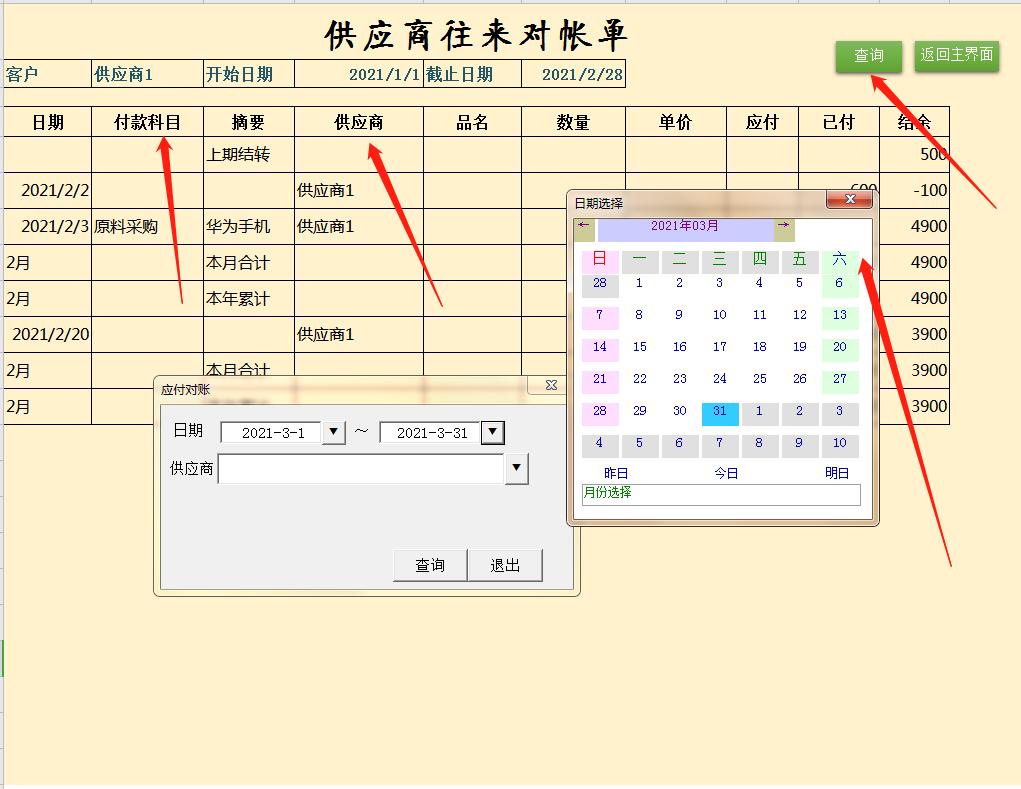Click the 原料采购 payment category cell
Viewport: 1021px width, 789px height.
coord(124,226)
